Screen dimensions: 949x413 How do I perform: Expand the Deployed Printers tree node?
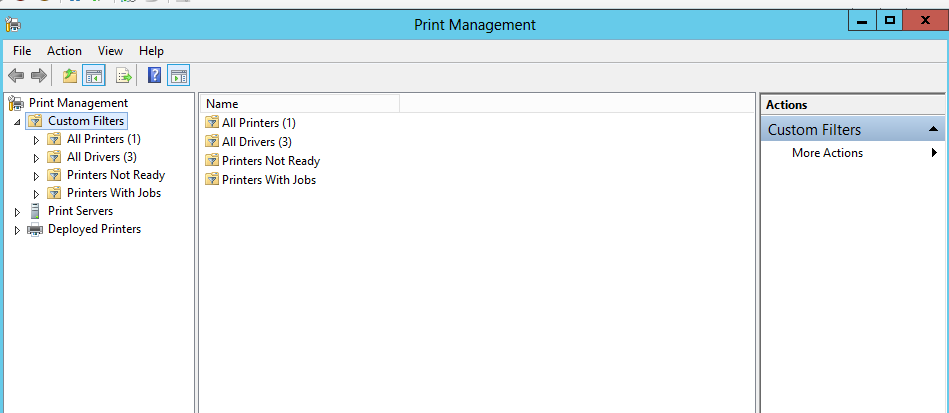pos(17,231)
